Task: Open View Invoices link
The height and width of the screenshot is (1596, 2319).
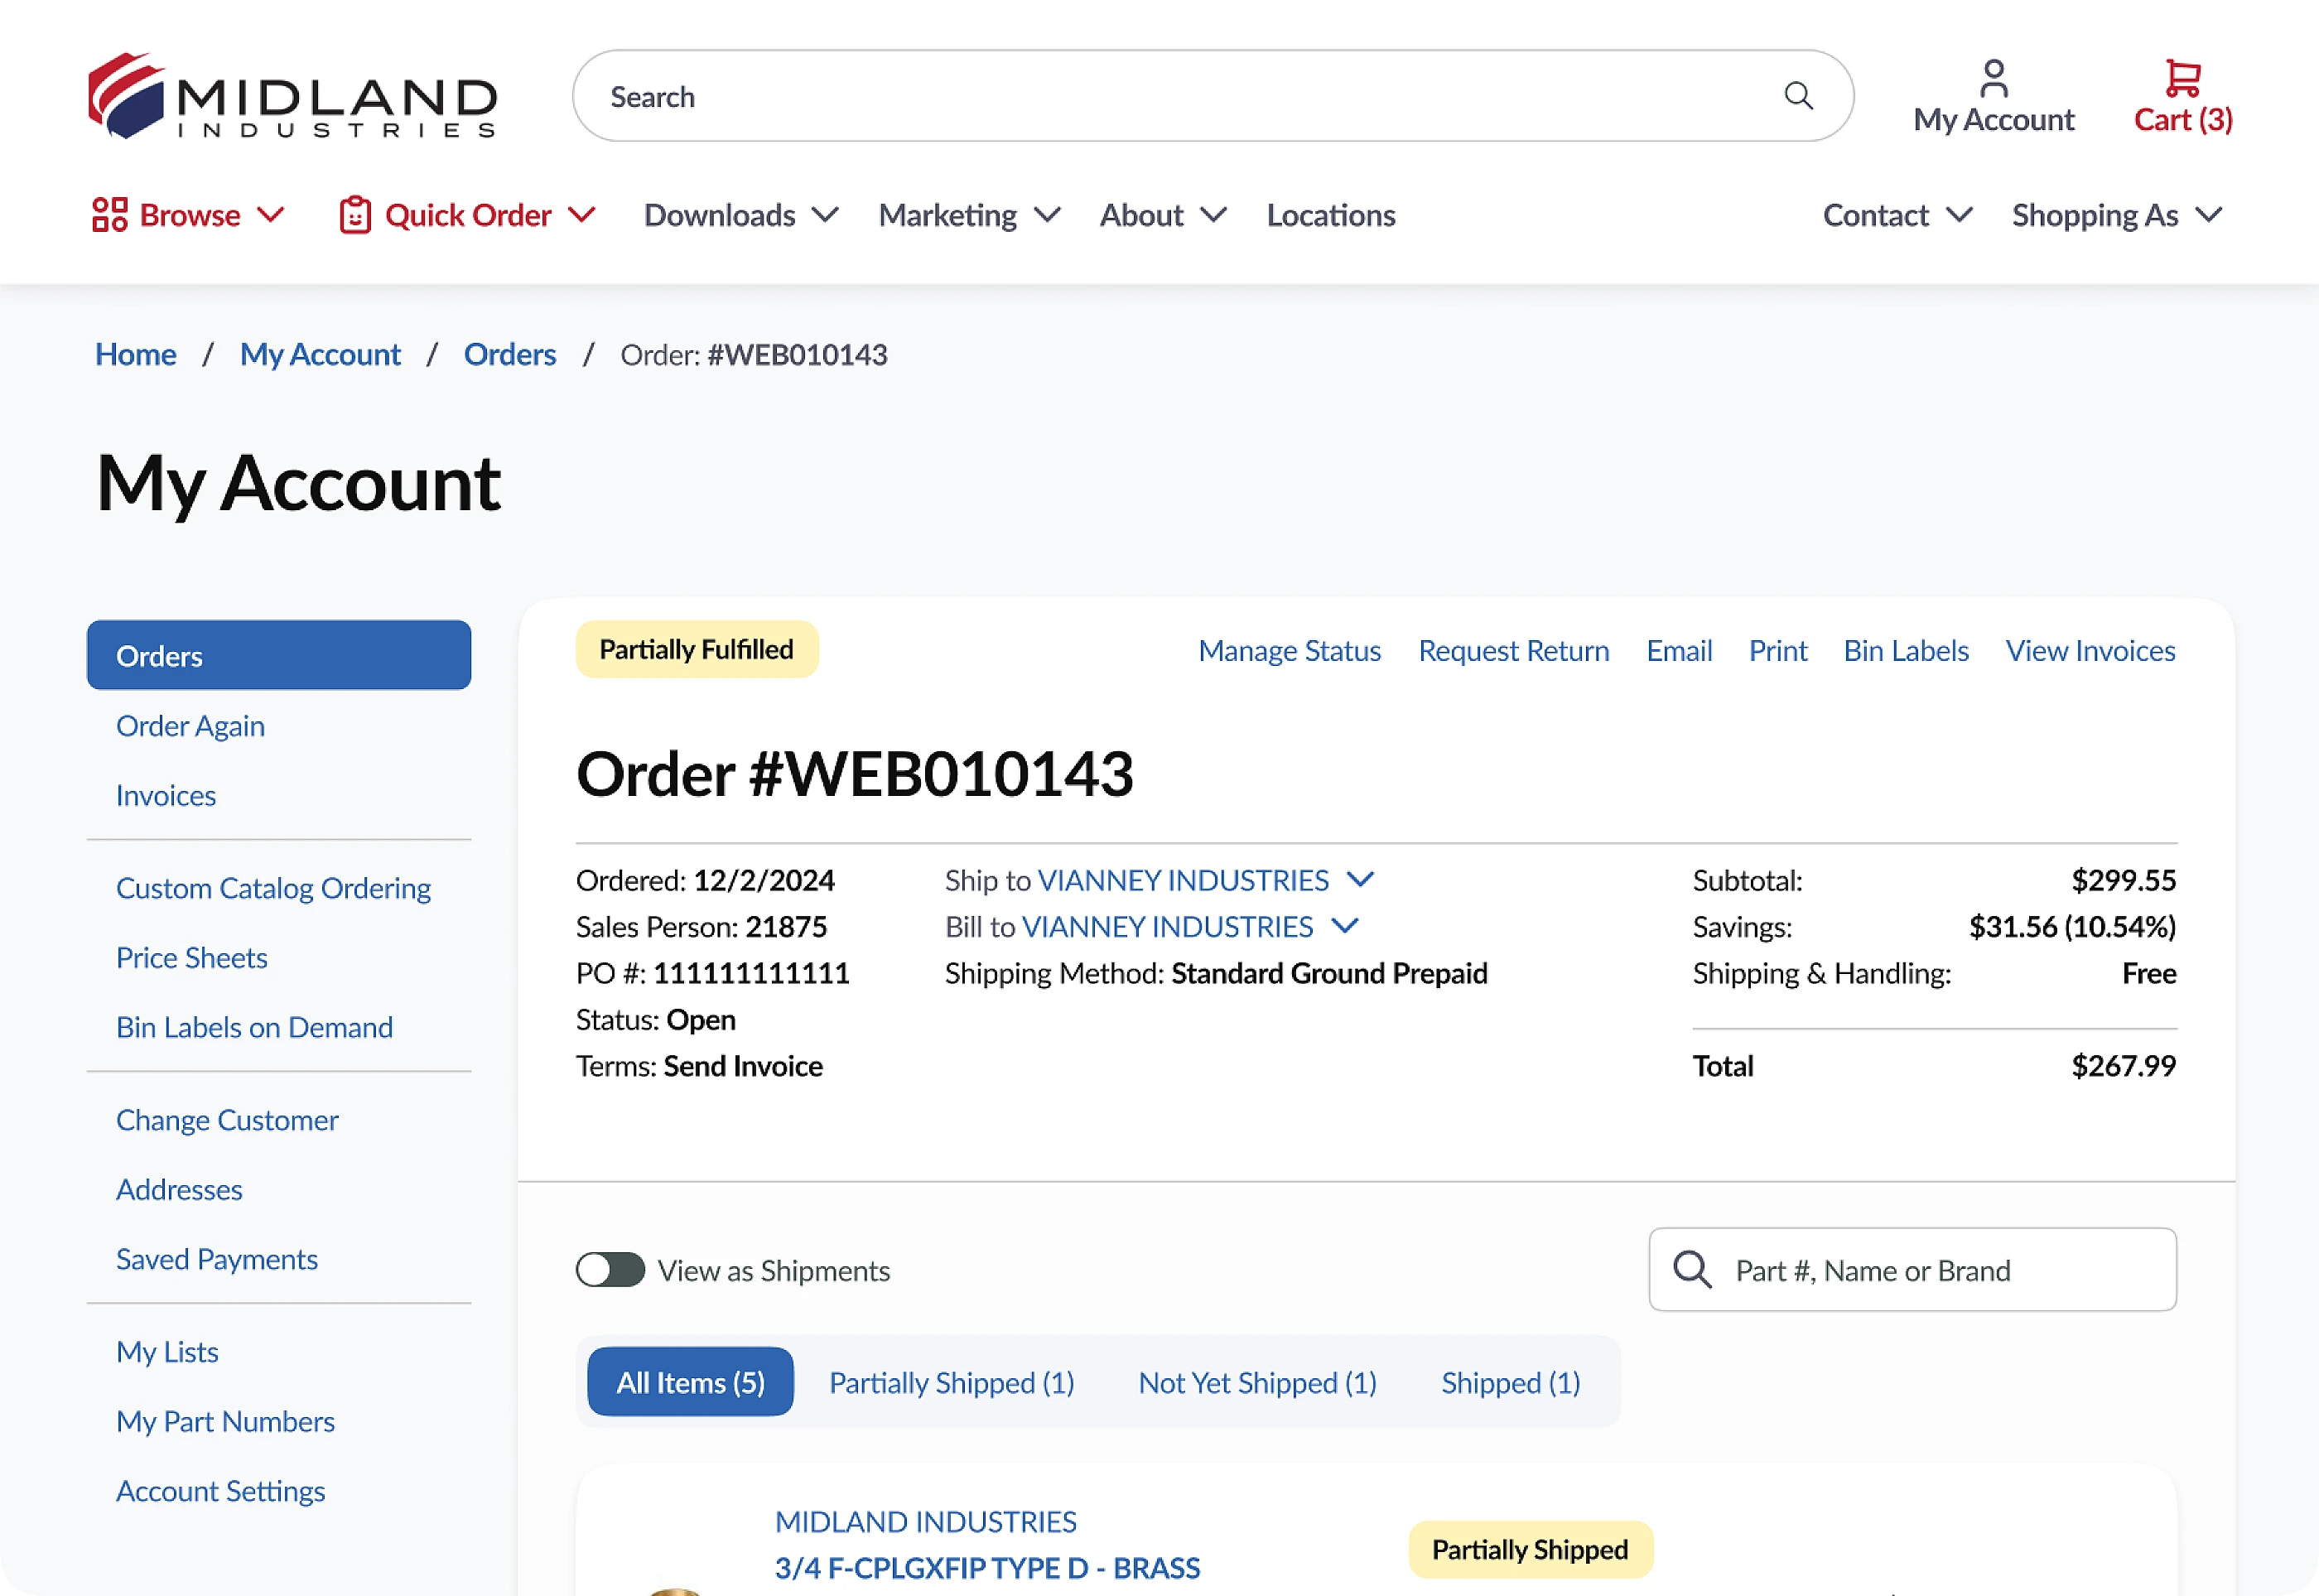Action: click(x=2090, y=651)
